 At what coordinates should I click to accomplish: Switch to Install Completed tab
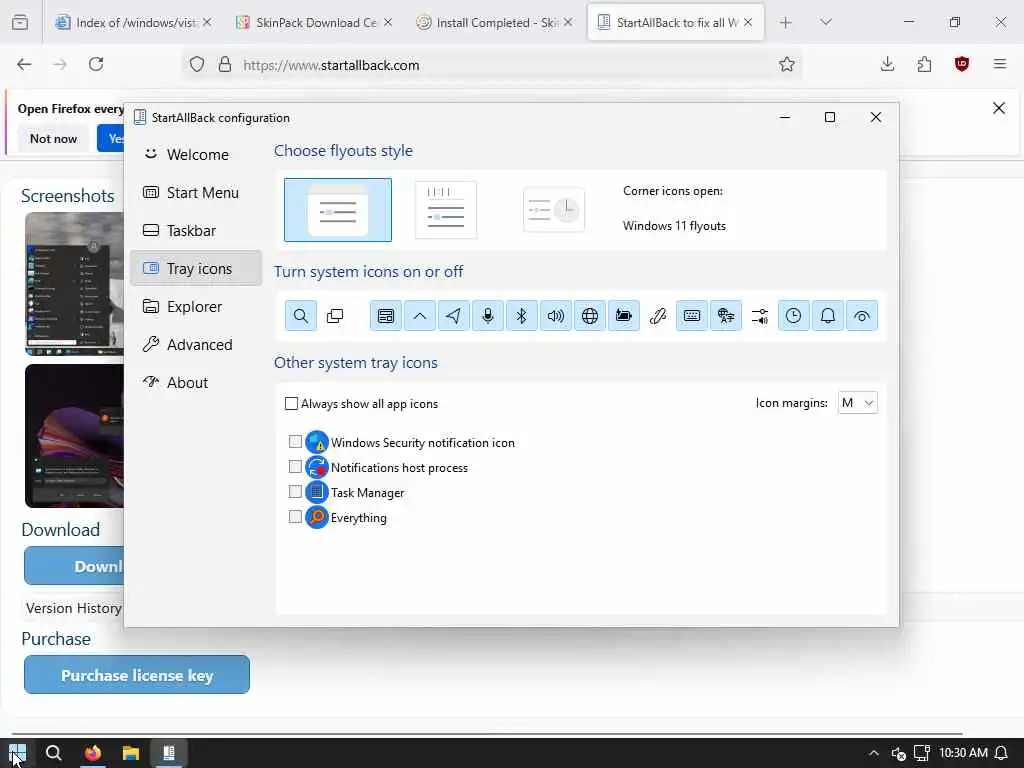pos(496,22)
